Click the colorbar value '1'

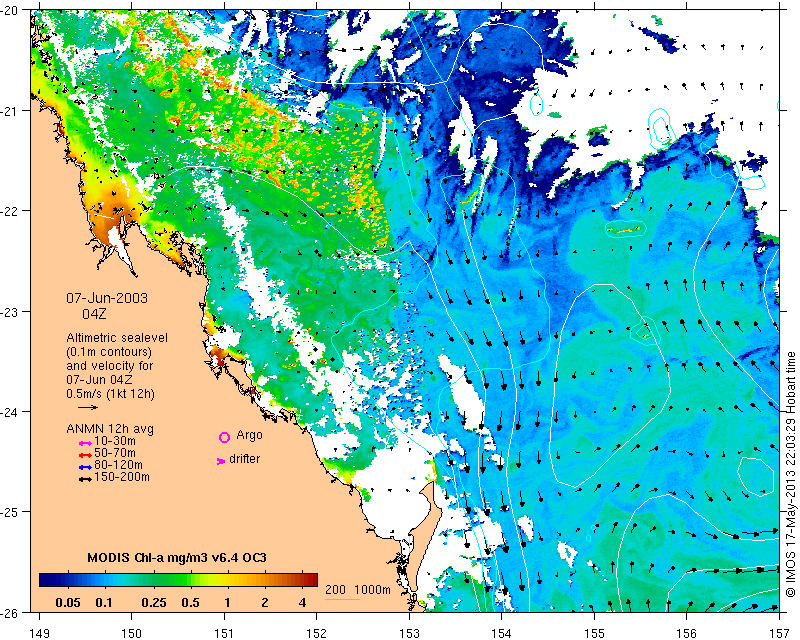[227, 603]
